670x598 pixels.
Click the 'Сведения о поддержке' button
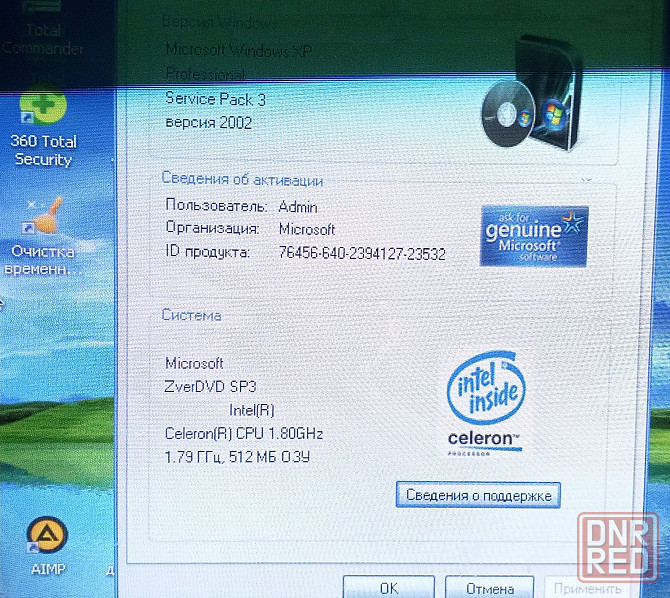pyautogui.click(x=478, y=495)
